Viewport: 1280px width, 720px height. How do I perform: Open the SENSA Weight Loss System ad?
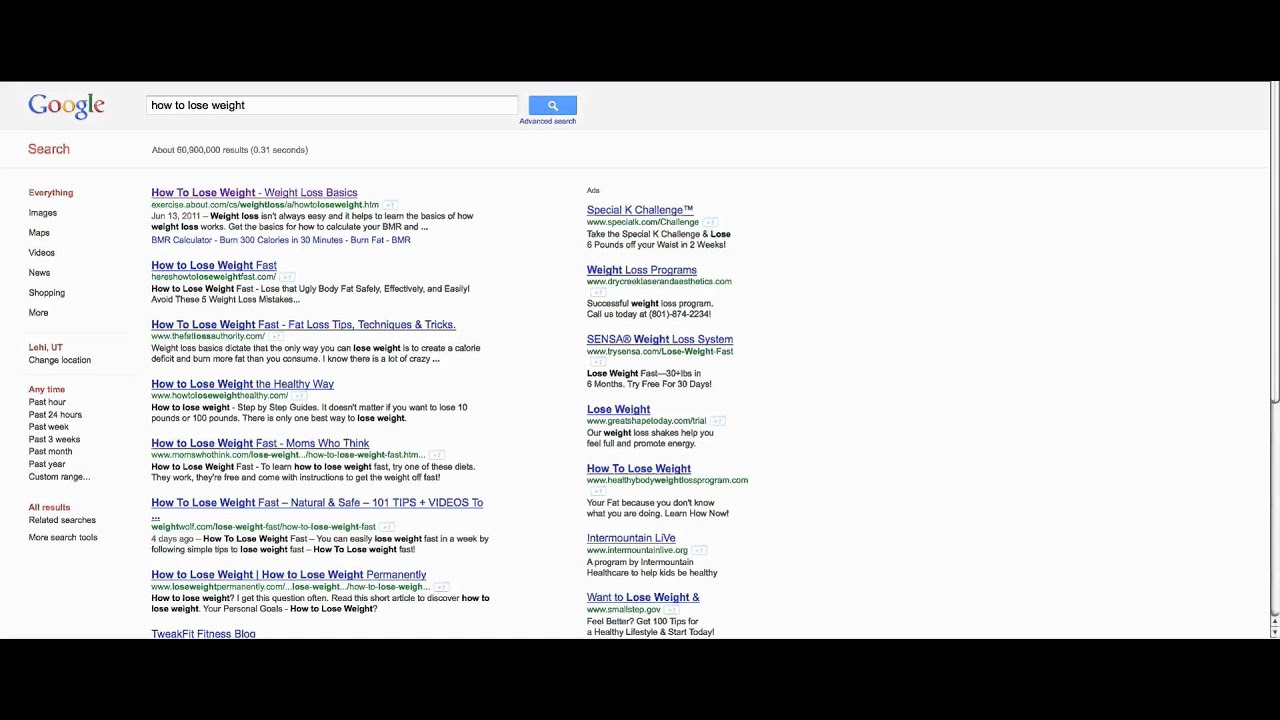660,339
